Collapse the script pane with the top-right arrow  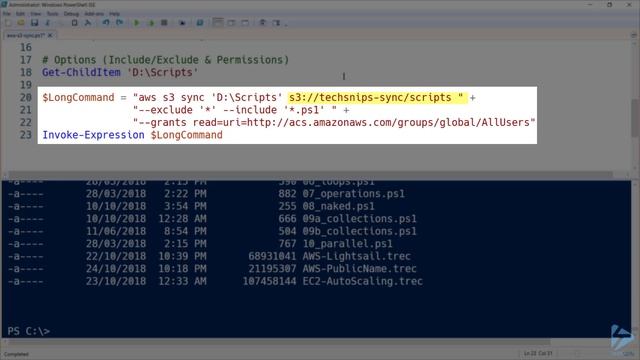[634, 36]
